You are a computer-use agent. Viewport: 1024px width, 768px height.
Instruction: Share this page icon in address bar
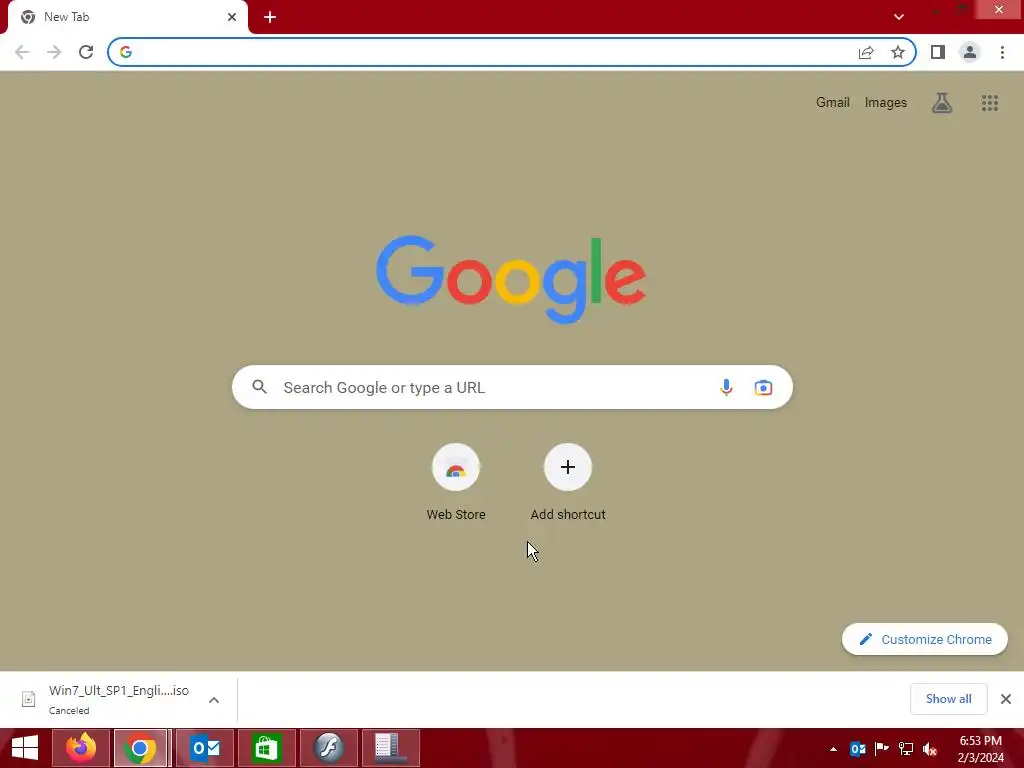tap(866, 52)
